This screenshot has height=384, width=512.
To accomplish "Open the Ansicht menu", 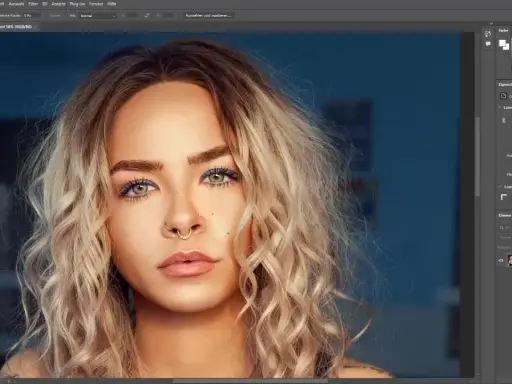I will pos(58,4).
